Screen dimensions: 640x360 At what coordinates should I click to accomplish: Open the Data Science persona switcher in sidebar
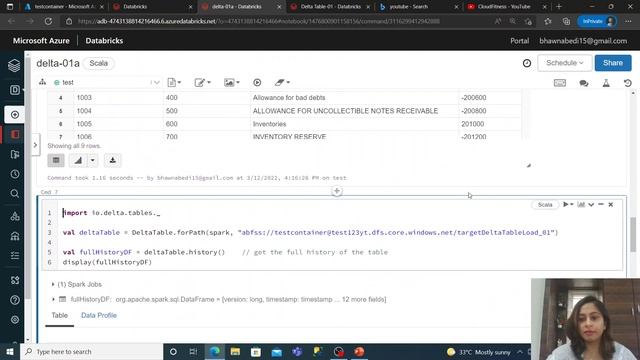click(15, 90)
